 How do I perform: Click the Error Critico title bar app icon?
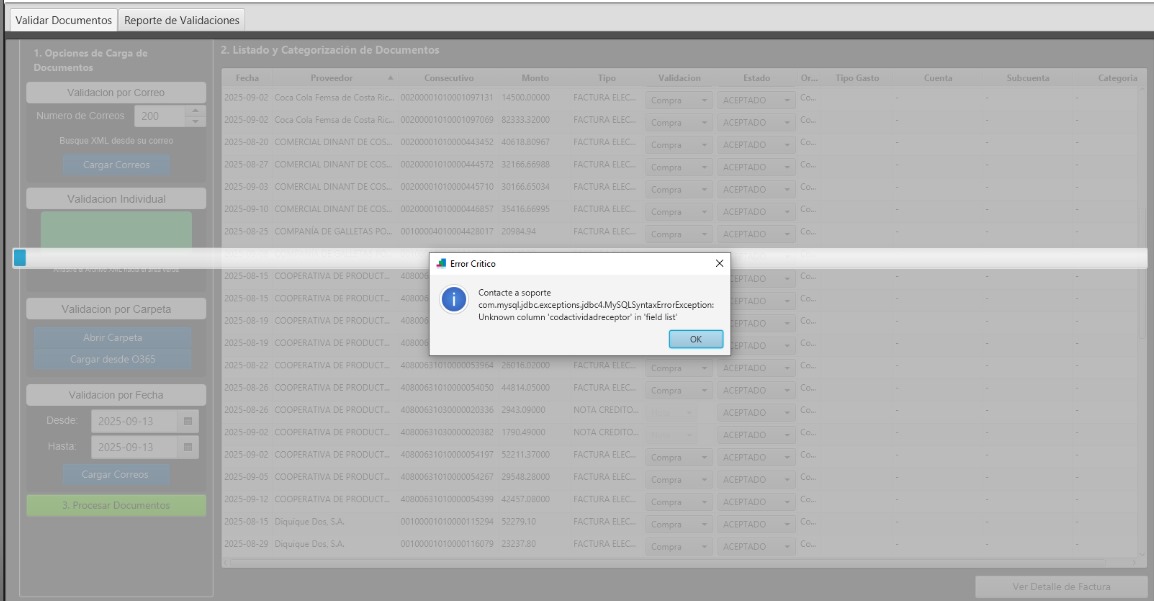point(442,264)
